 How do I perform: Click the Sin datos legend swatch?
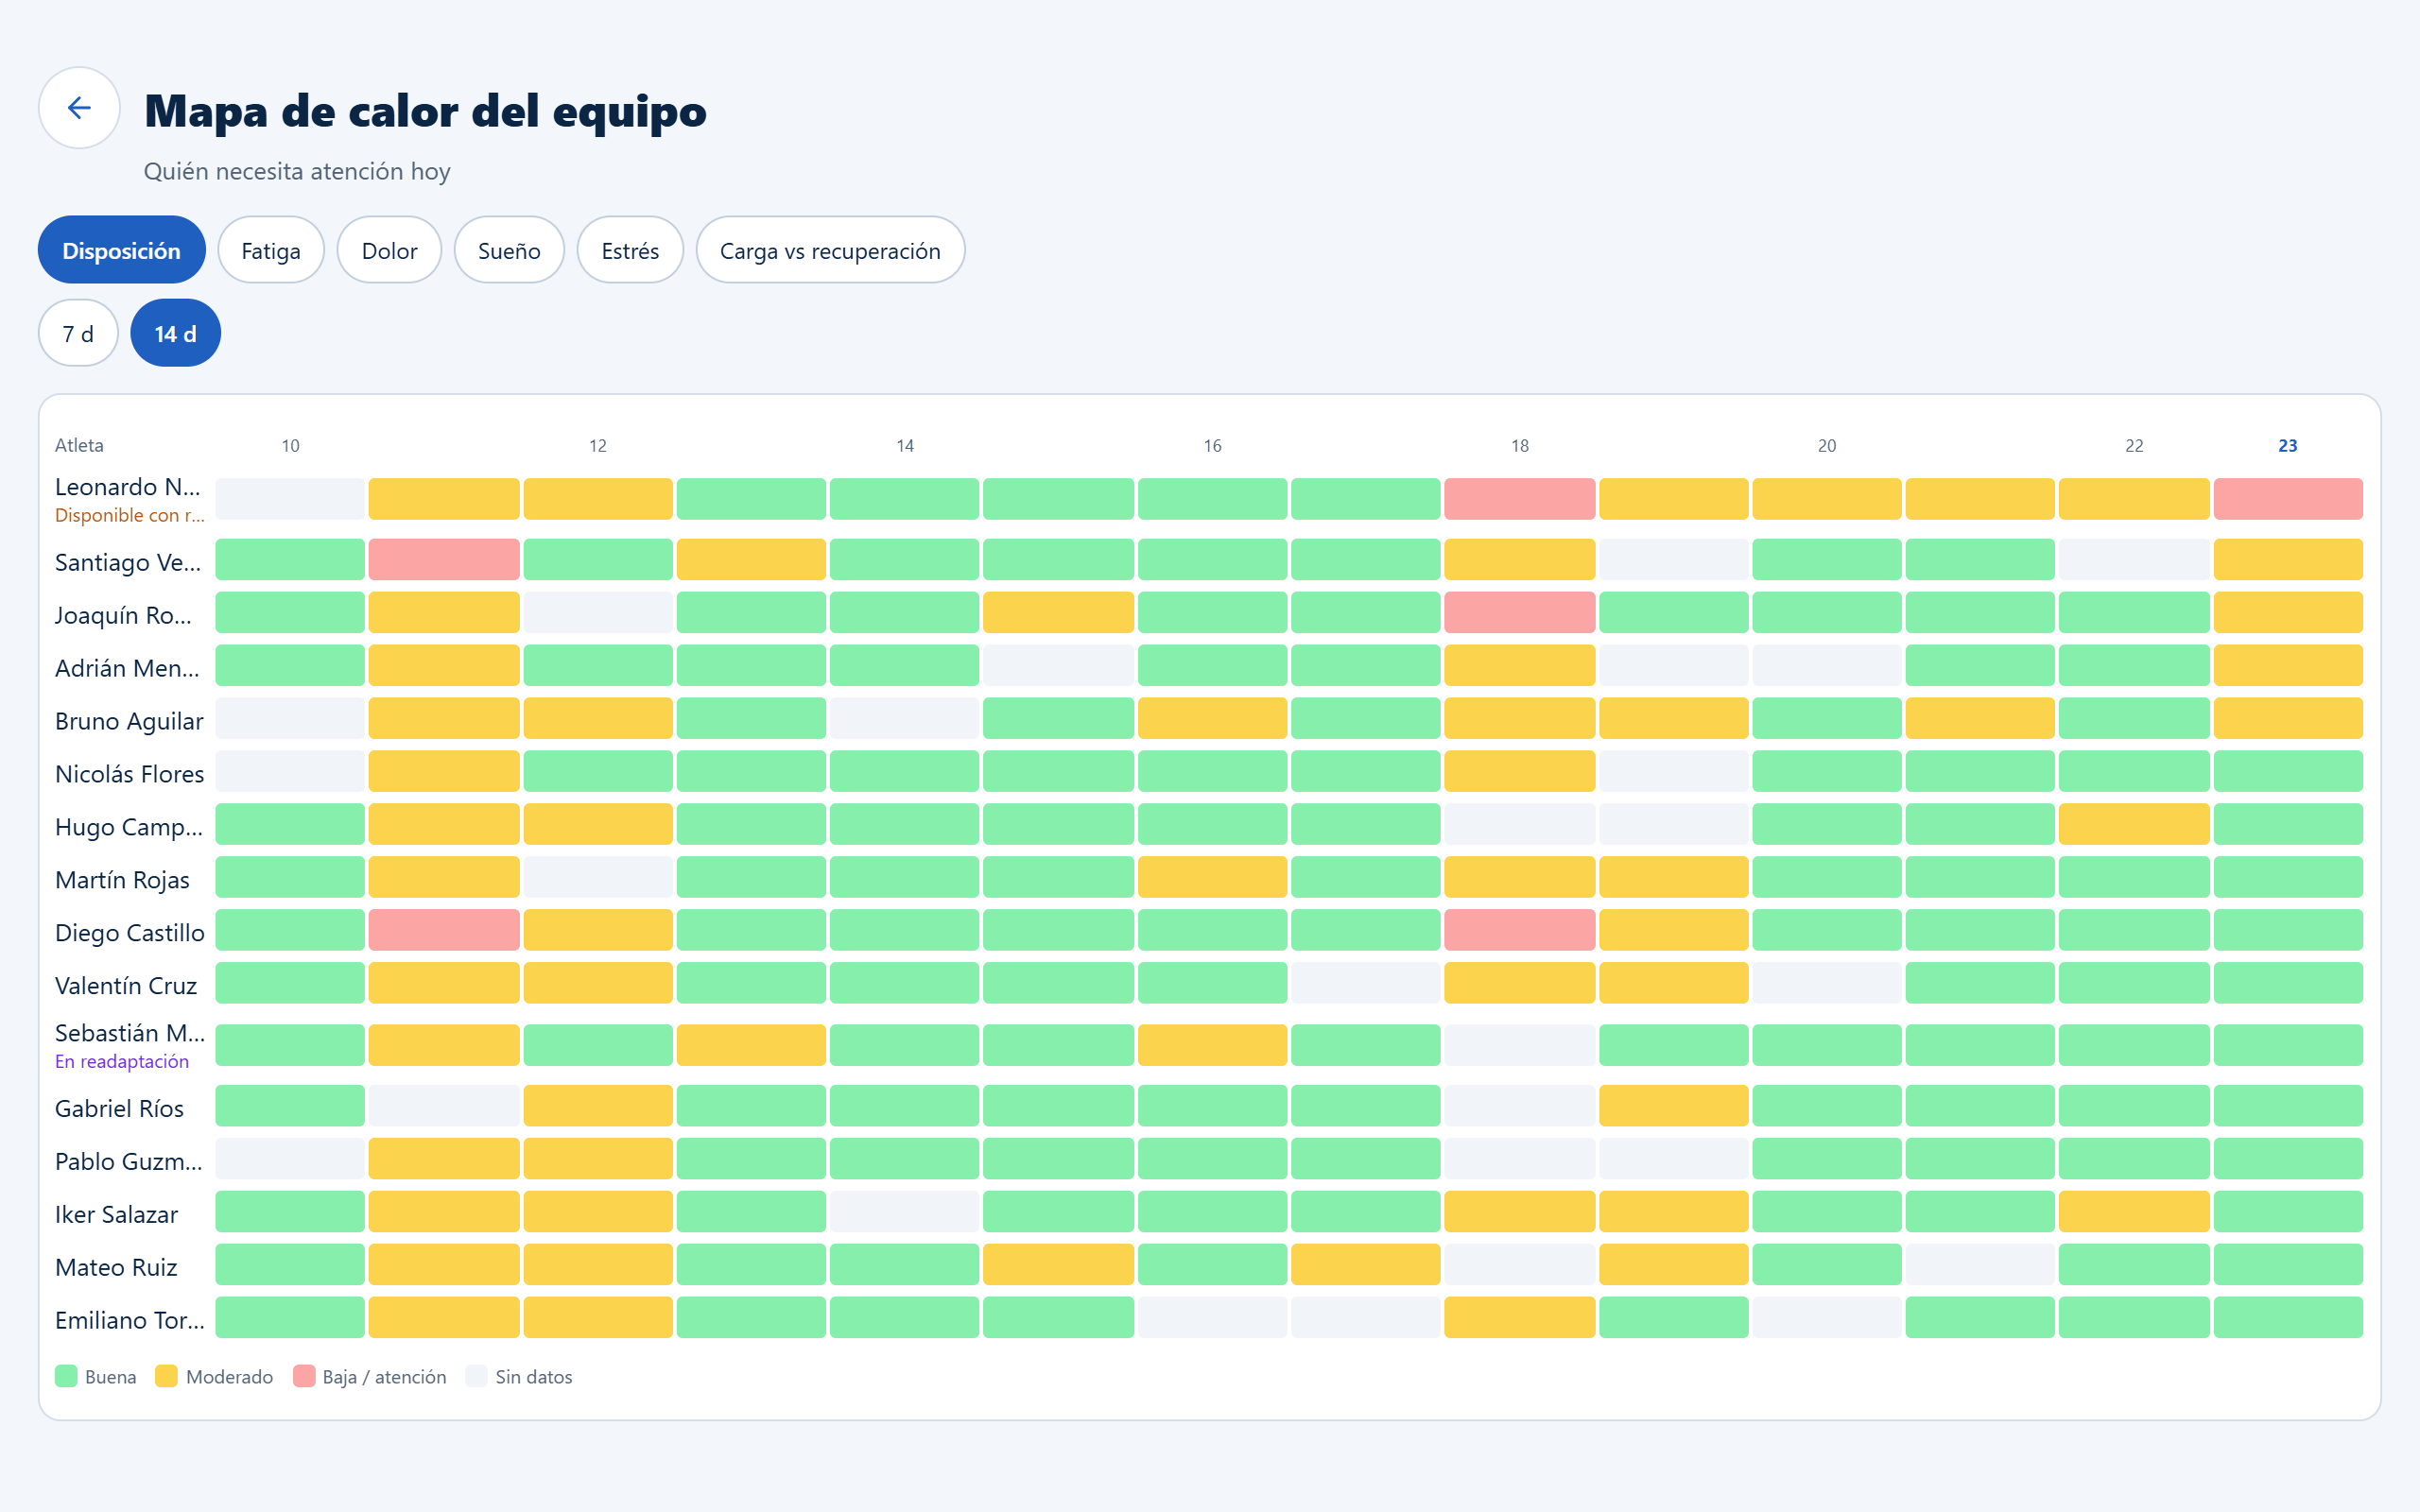(476, 1376)
